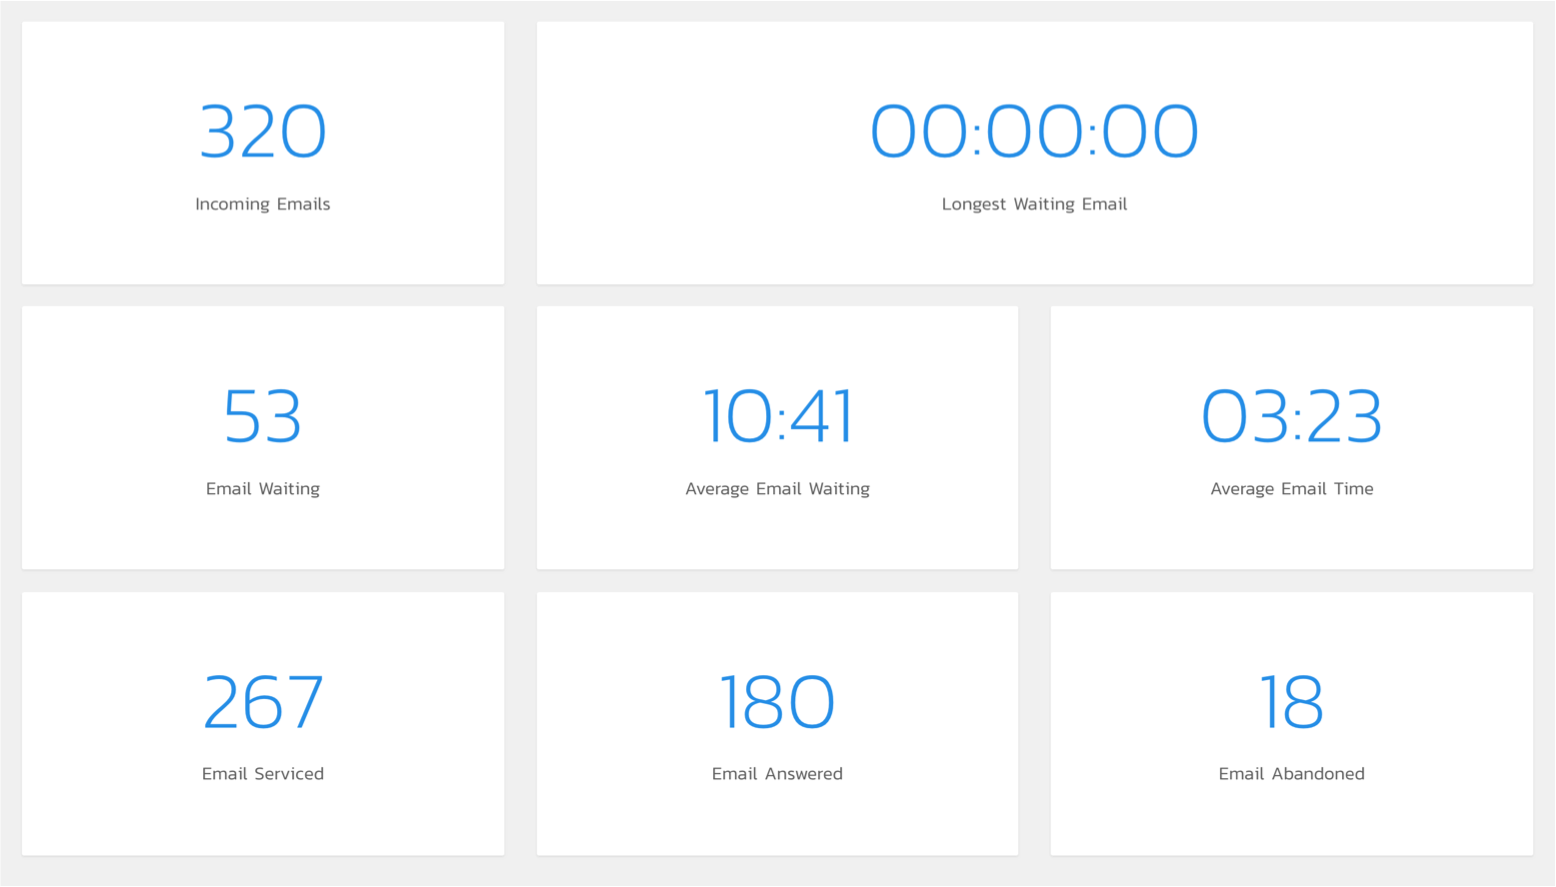Click the Longest Waiting Email label
The width and height of the screenshot is (1556, 887).
1034,204
